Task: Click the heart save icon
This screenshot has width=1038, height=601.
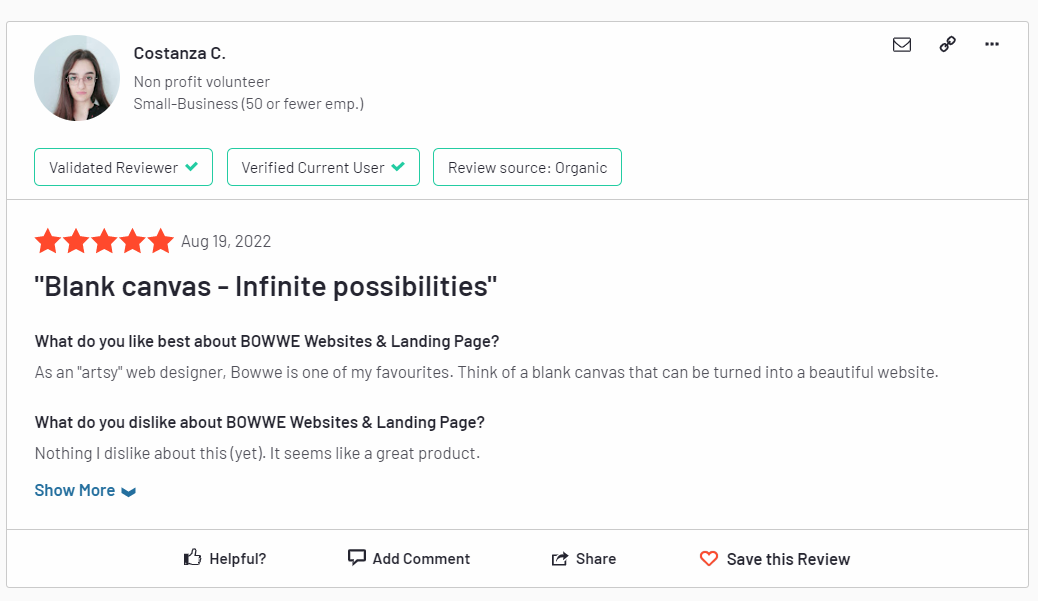Action: click(708, 559)
